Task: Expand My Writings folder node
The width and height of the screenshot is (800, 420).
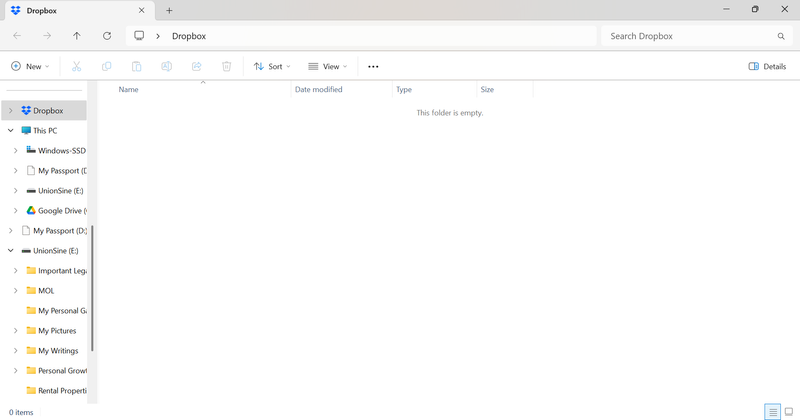Action: (x=15, y=351)
